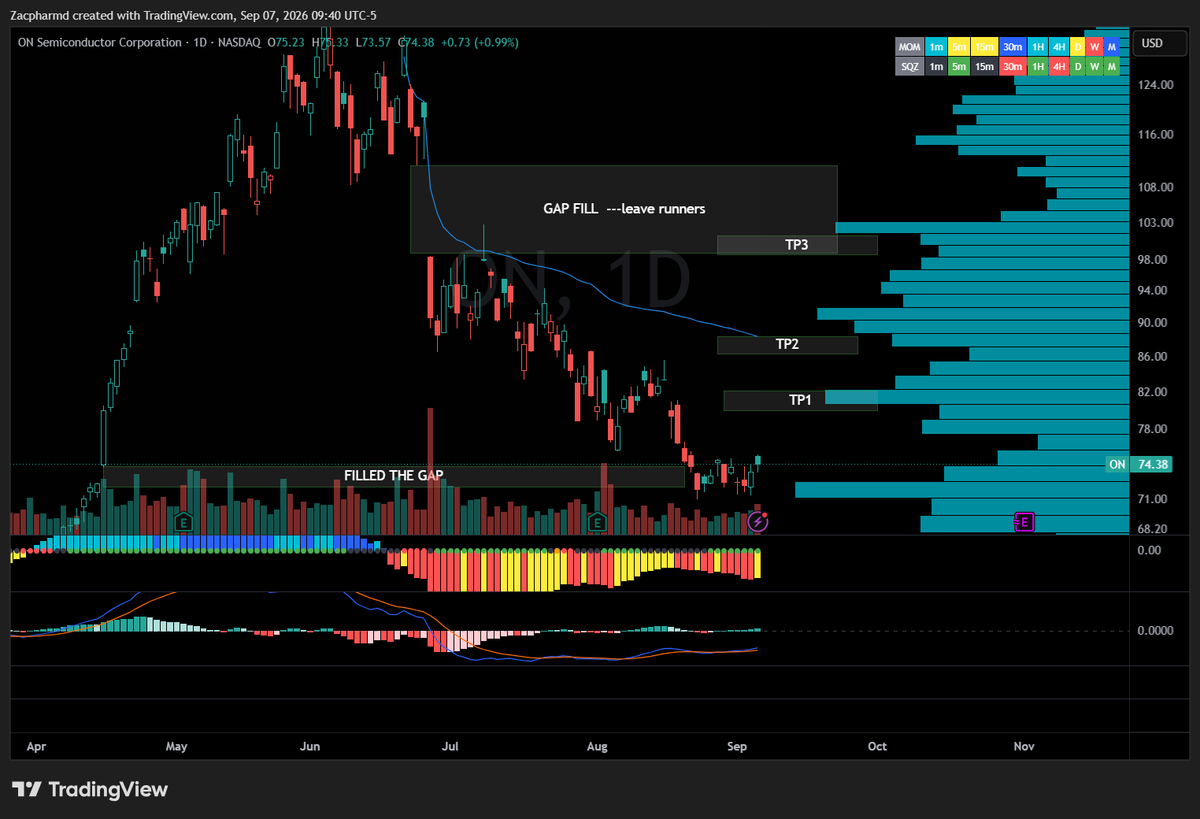The height and width of the screenshot is (819, 1200).
Task: Click the Jun label on time axis
Action: [x=311, y=746]
